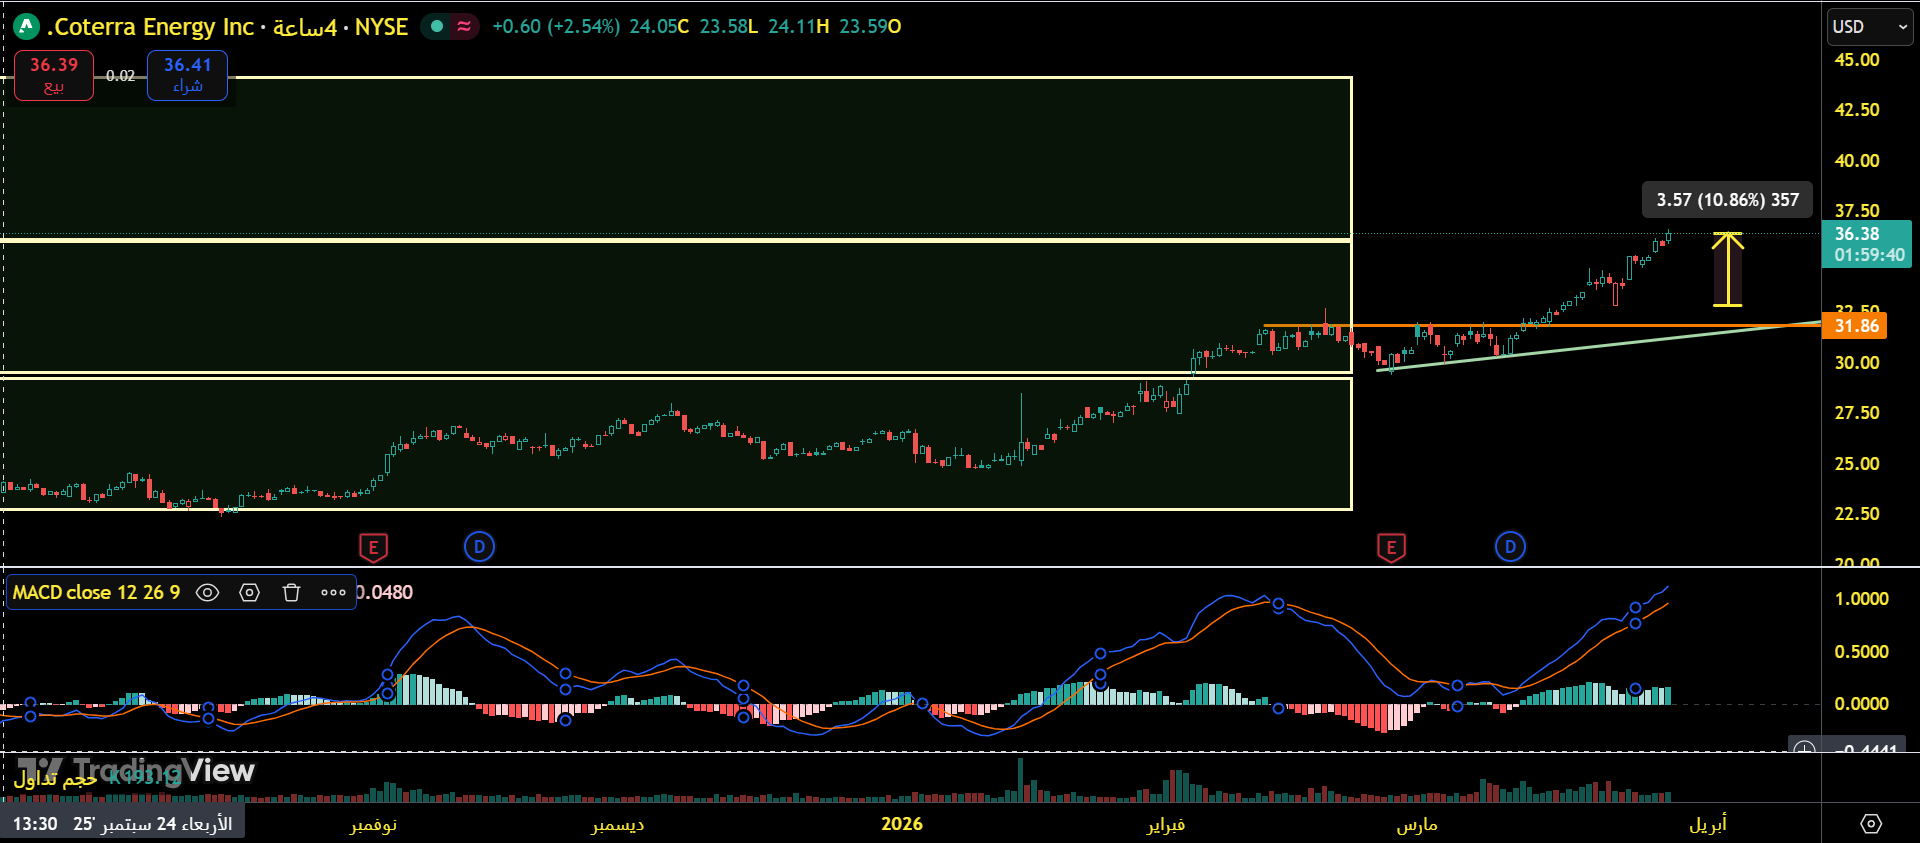1920x843 pixels.
Task: Click the spread value 0.02
Action: pyautogui.click(x=120, y=76)
